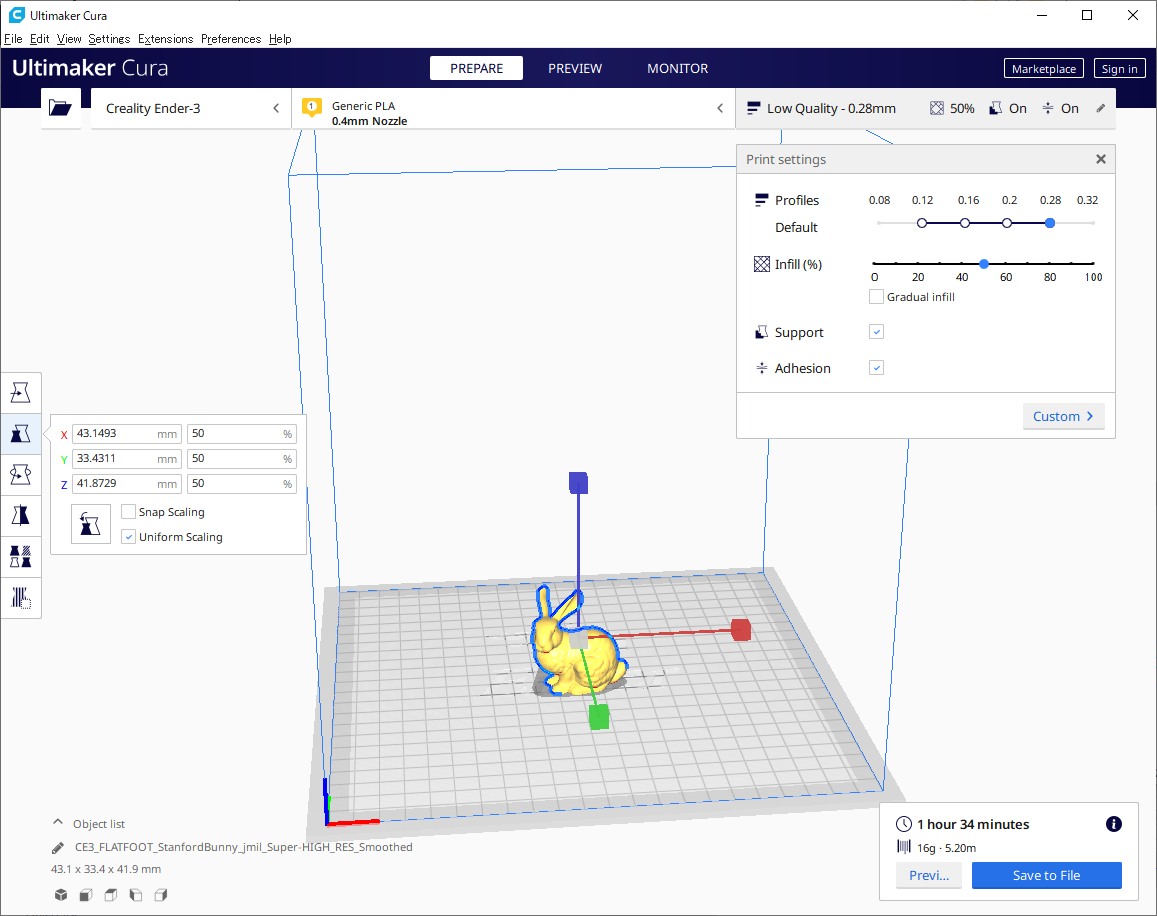The height and width of the screenshot is (916, 1157).
Task: Click the blue Z-axis scale handle
Action: coord(578,483)
